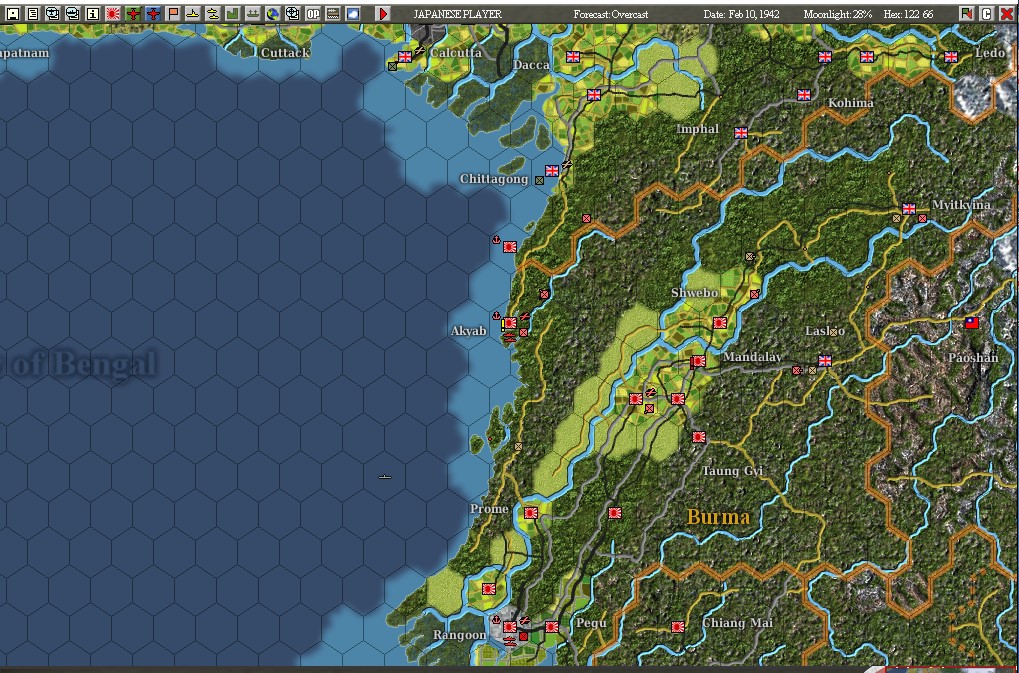The height and width of the screenshot is (673, 1019).
Task: Click the 'Date: Feb 10, 1942' text
Action: tap(742, 14)
